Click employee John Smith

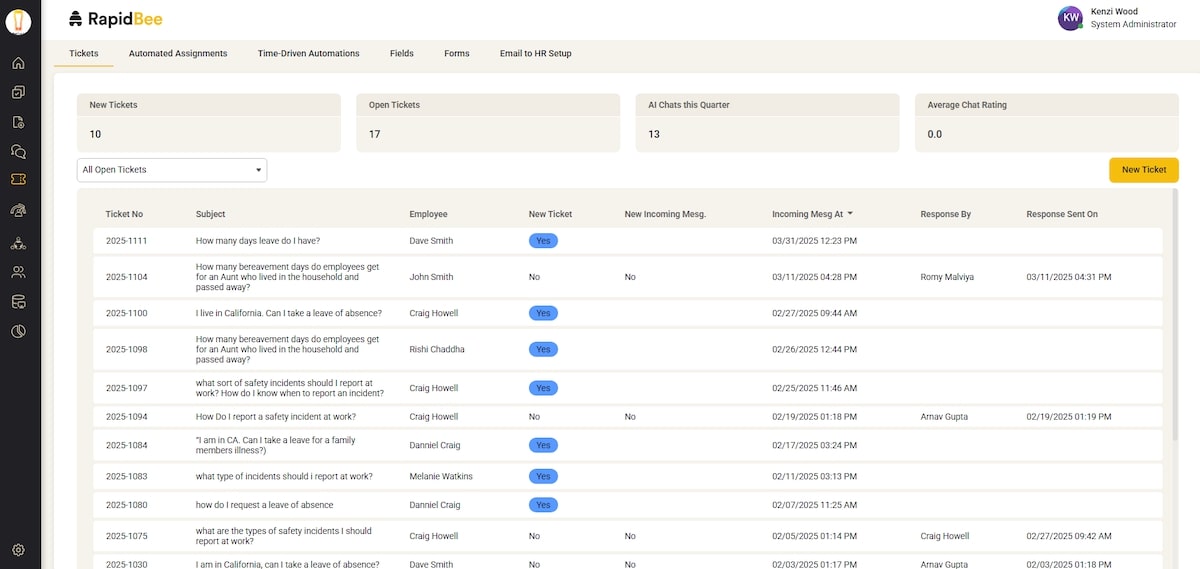click(x=431, y=277)
